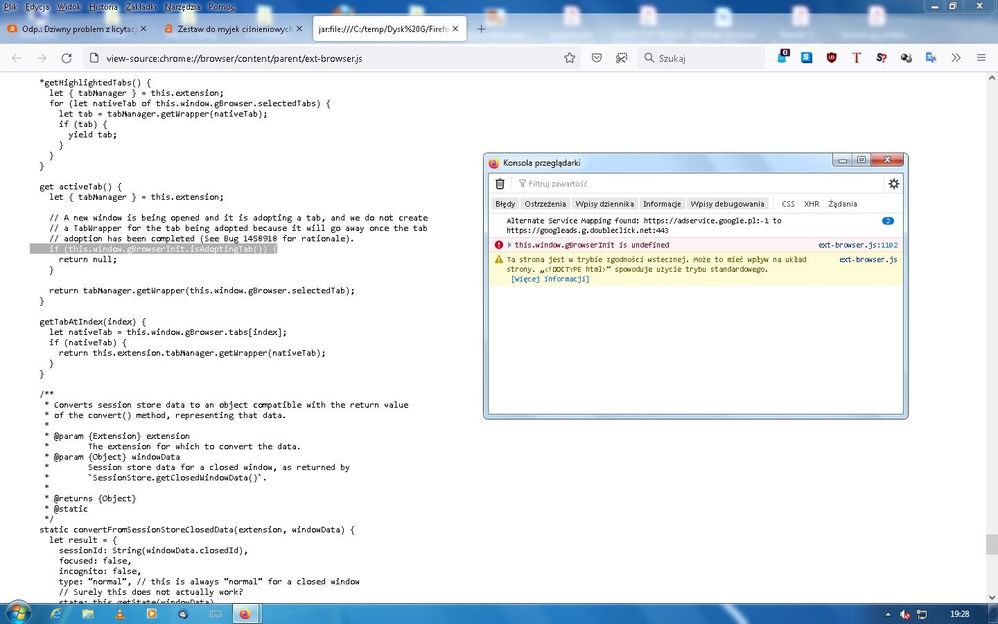Viewport: 998px width, 624px height.
Task: Open ext-browser.js link in warning row
Action: (x=868, y=259)
